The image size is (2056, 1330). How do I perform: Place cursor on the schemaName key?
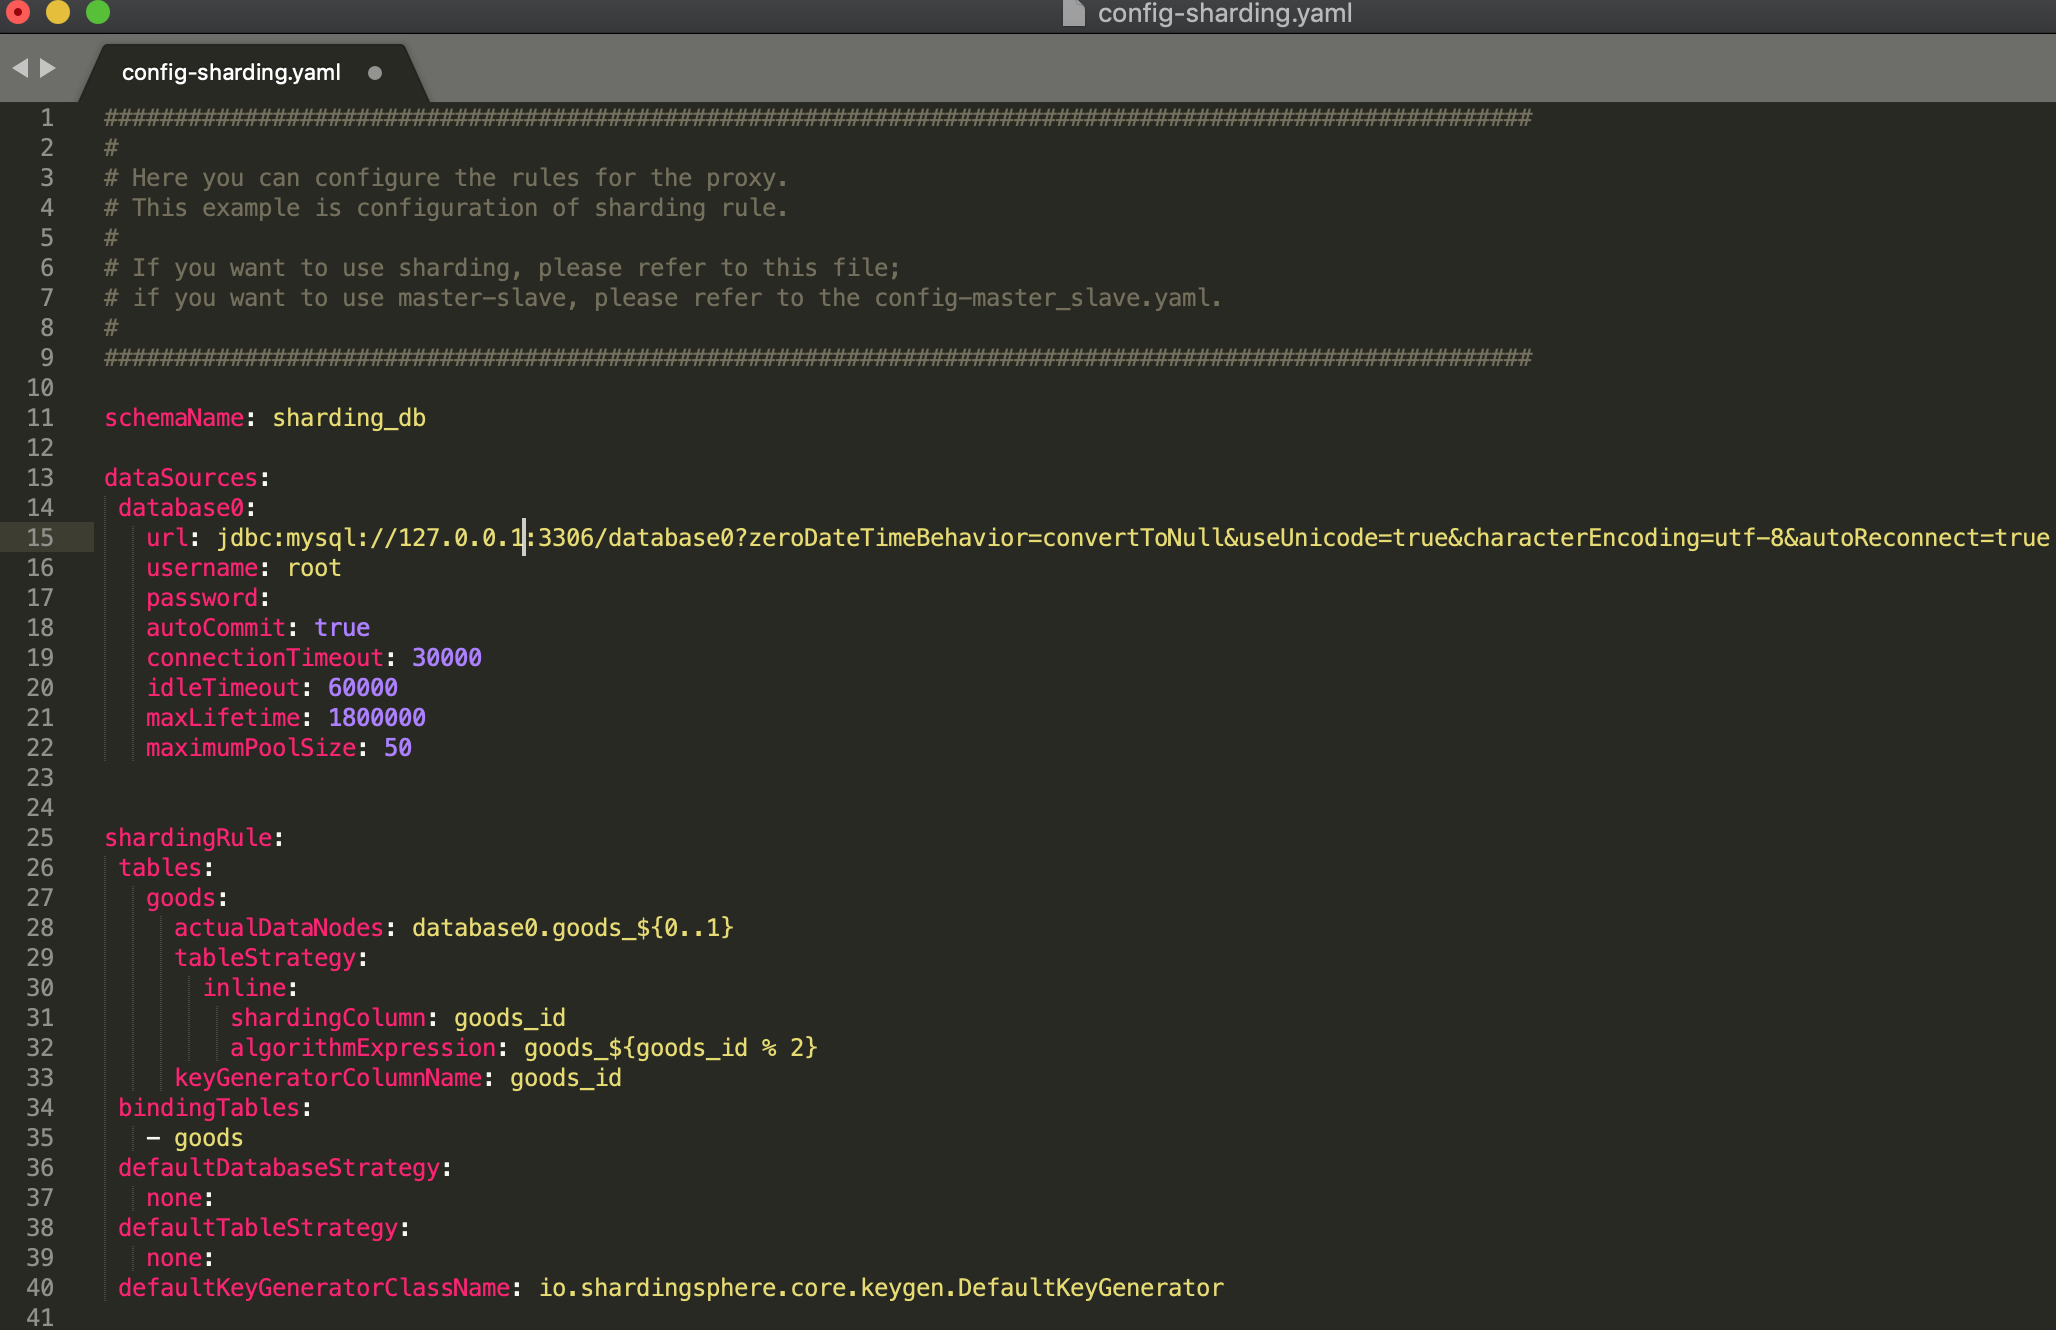(x=174, y=417)
